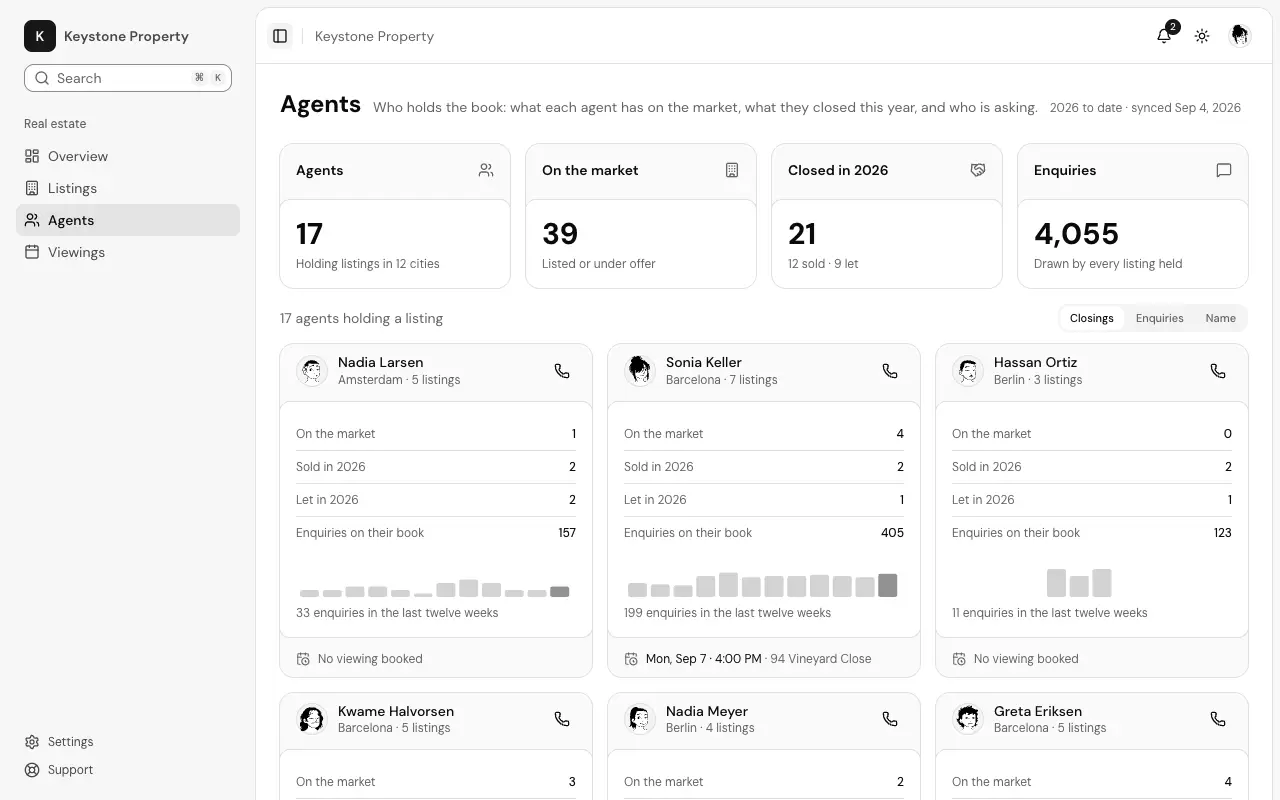Open Greta Eriksen agent name

(x=1038, y=711)
